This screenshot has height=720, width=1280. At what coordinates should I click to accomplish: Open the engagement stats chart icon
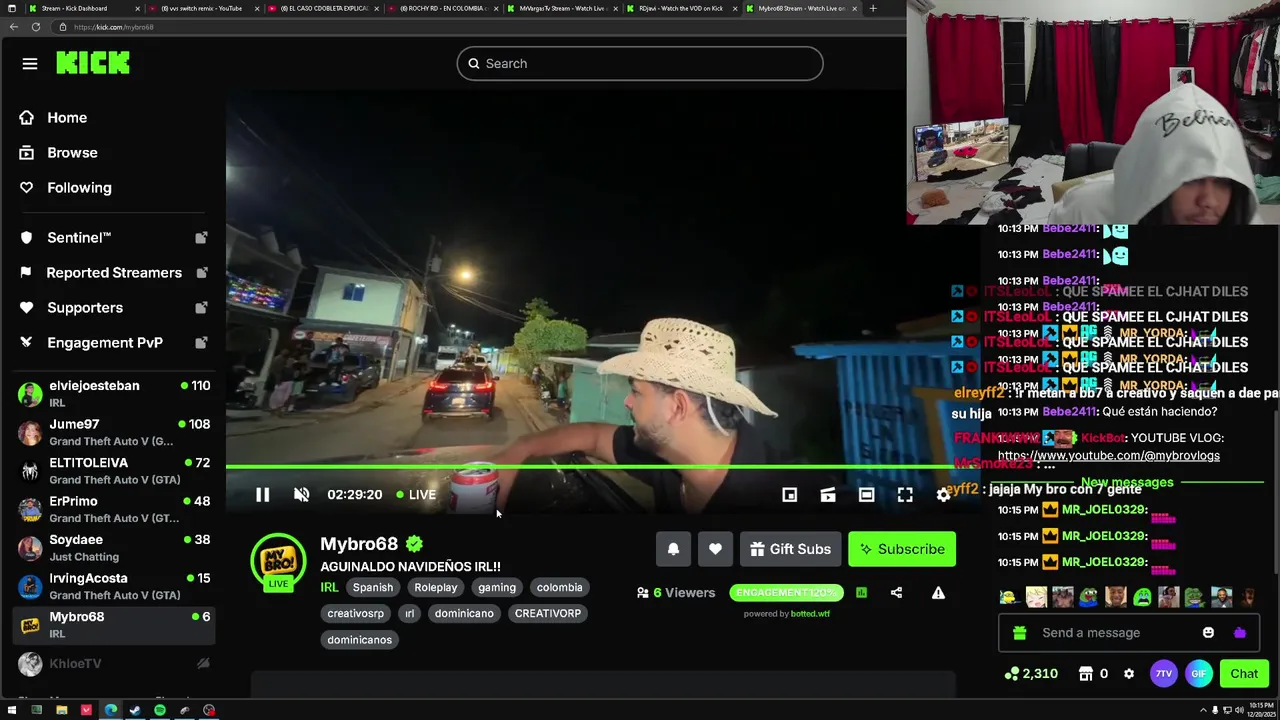[x=861, y=593]
